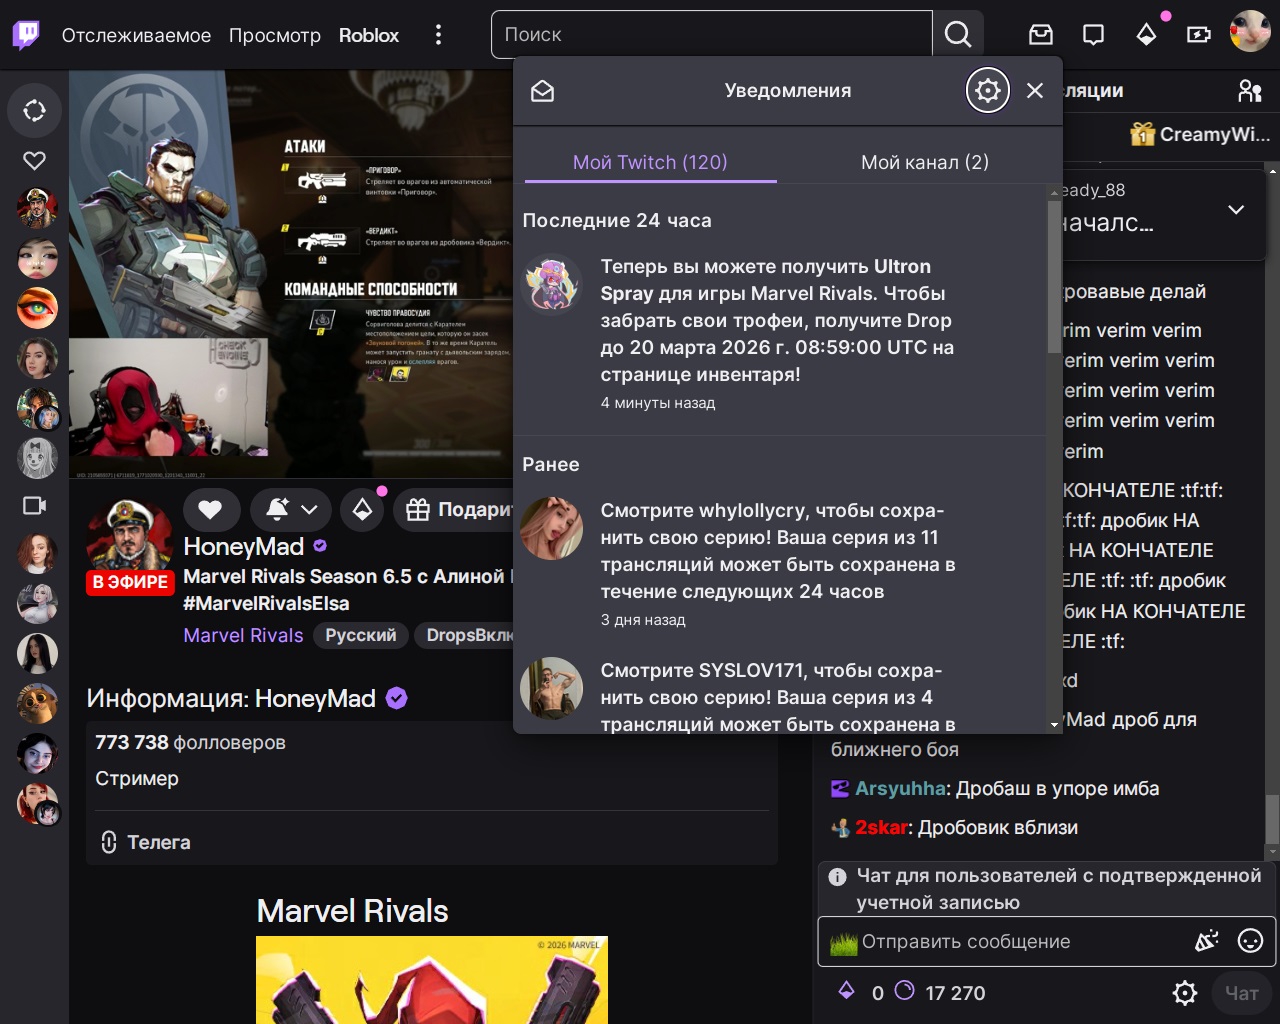Click the Чат send button

pos(1242,993)
